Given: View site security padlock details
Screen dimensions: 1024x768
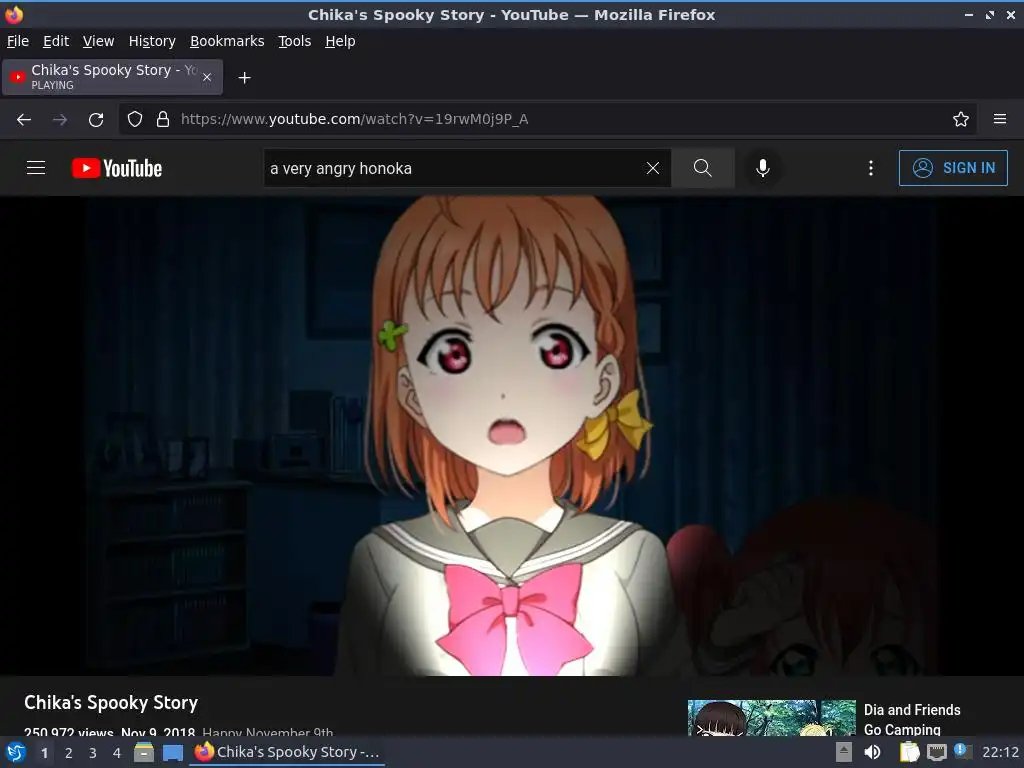Looking at the screenshot, I should (163, 120).
